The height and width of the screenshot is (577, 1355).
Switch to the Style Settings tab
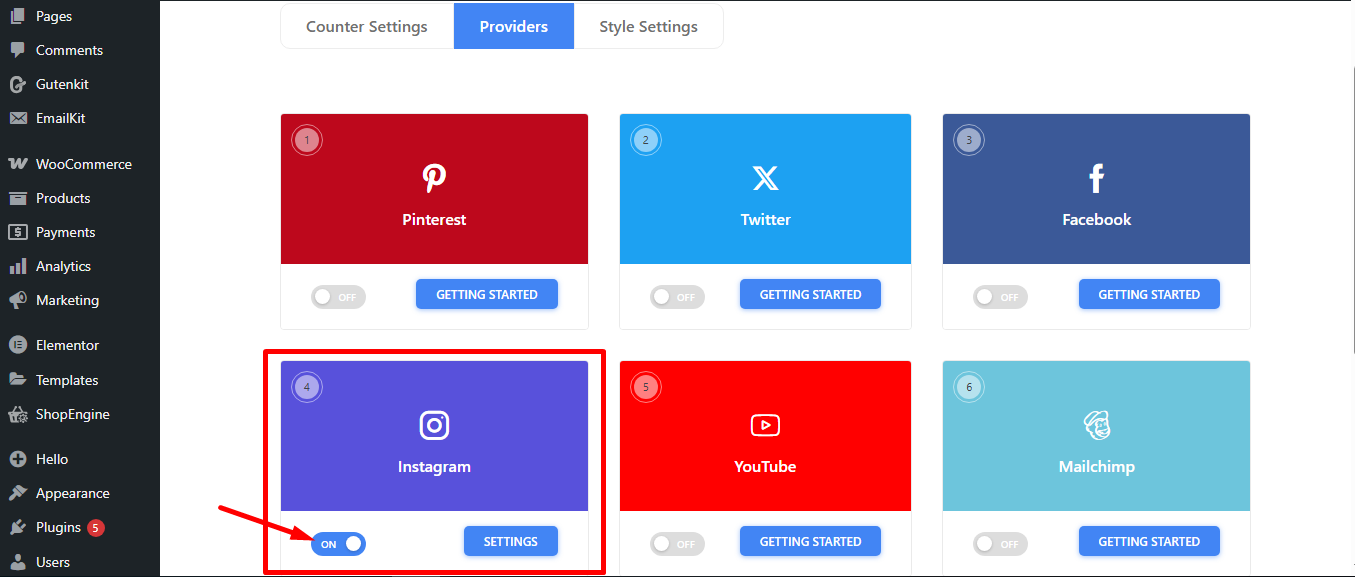coord(648,27)
